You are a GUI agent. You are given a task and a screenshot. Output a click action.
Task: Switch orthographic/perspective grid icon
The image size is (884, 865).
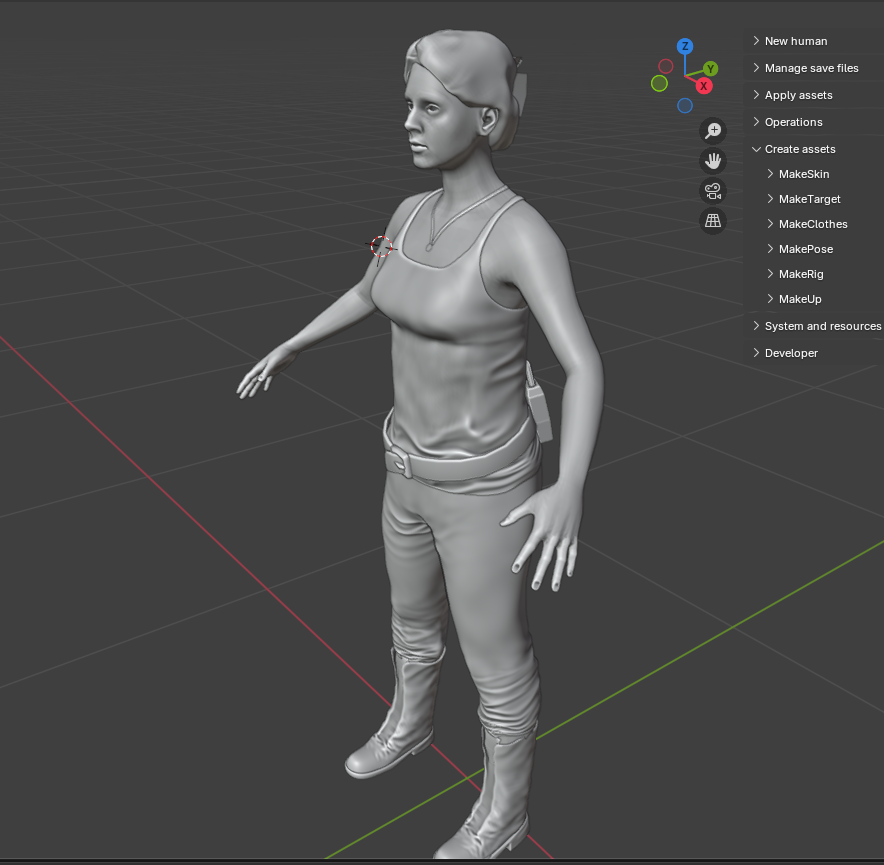713,221
